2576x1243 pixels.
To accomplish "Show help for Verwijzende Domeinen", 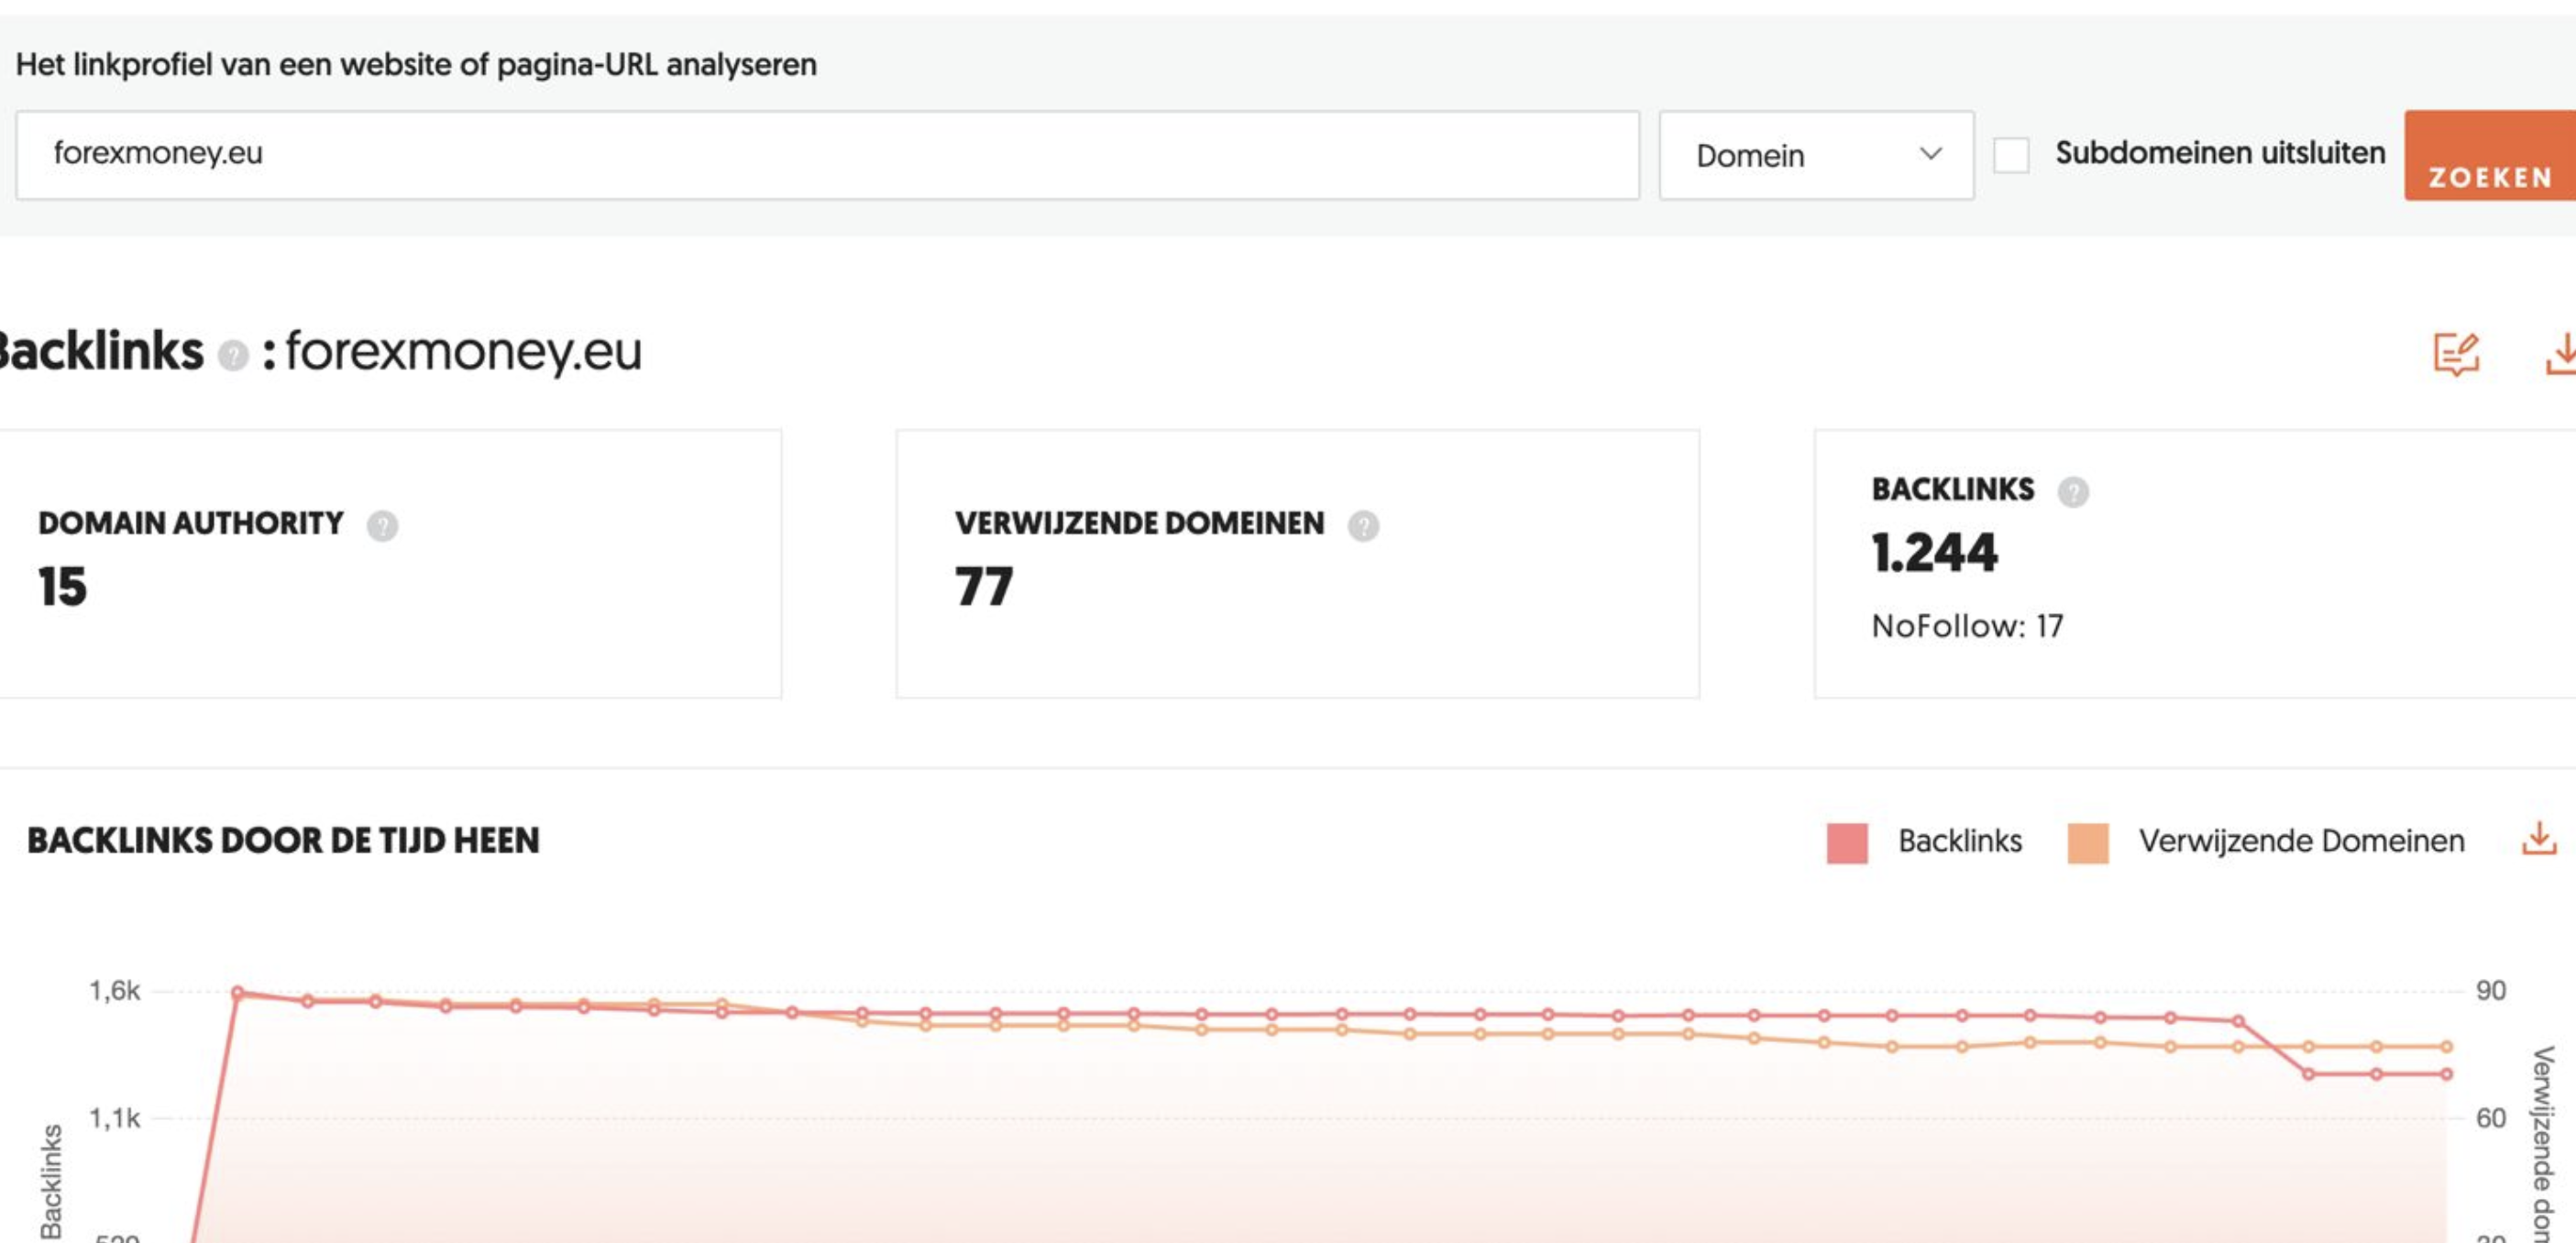I will point(1363,525).
